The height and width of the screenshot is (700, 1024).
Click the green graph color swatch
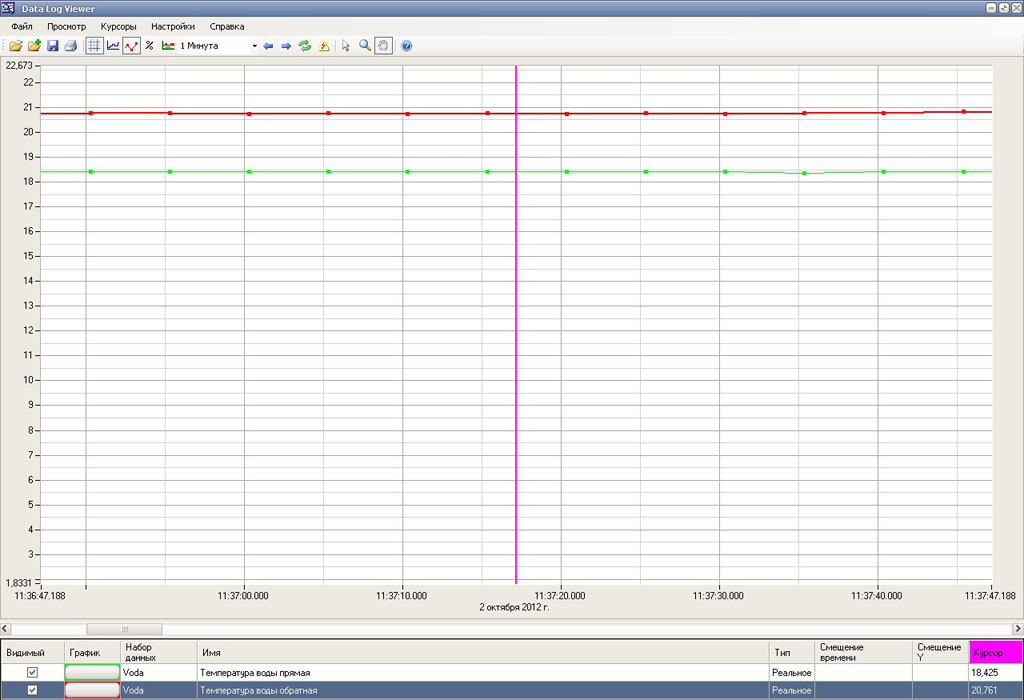[92, 673]
